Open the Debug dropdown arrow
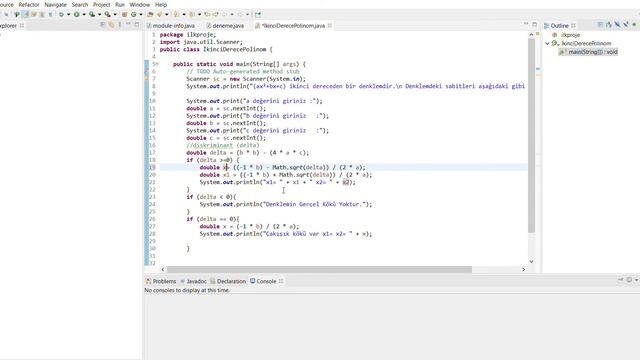Image resolution: width=640 pixels, height=360 pixels. point(68,14)
